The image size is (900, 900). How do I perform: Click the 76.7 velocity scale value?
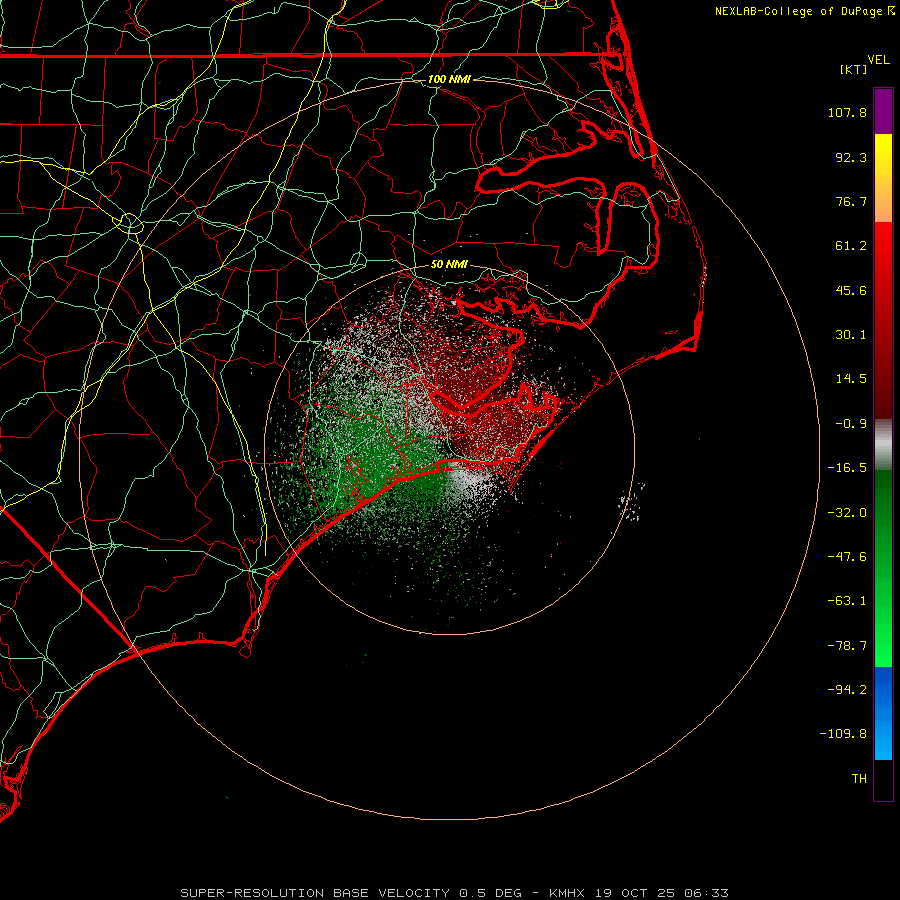[851, 201]
